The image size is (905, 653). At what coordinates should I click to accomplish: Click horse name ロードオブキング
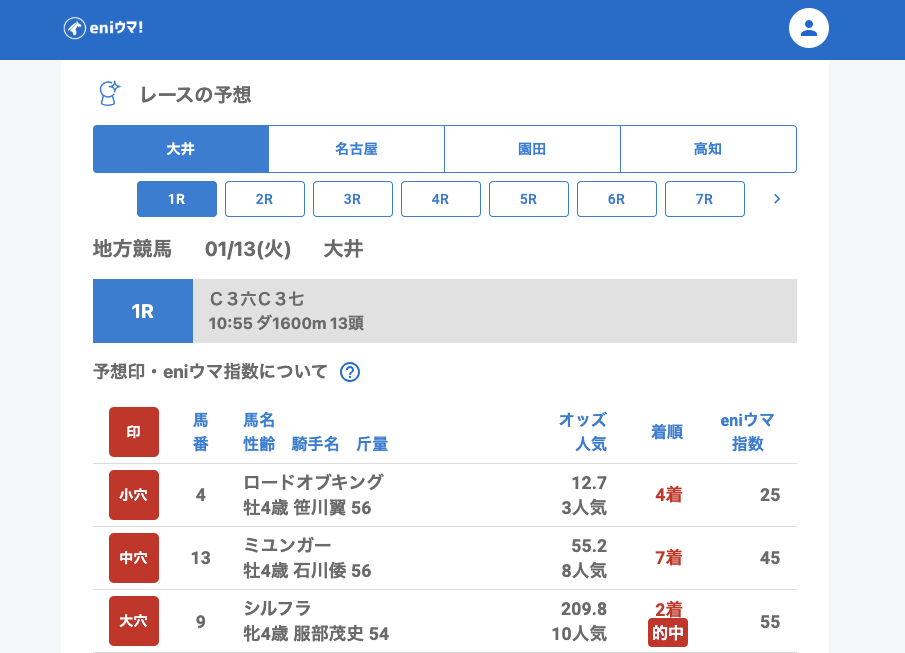[313, 482]
